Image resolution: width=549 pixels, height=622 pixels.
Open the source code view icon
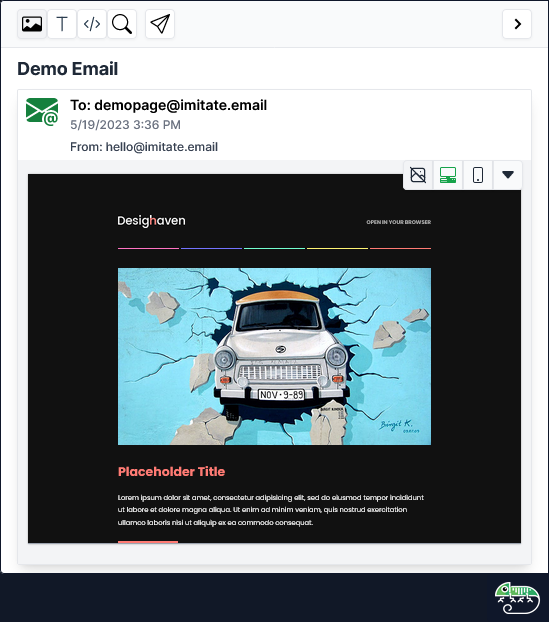[x=92, y=24]
